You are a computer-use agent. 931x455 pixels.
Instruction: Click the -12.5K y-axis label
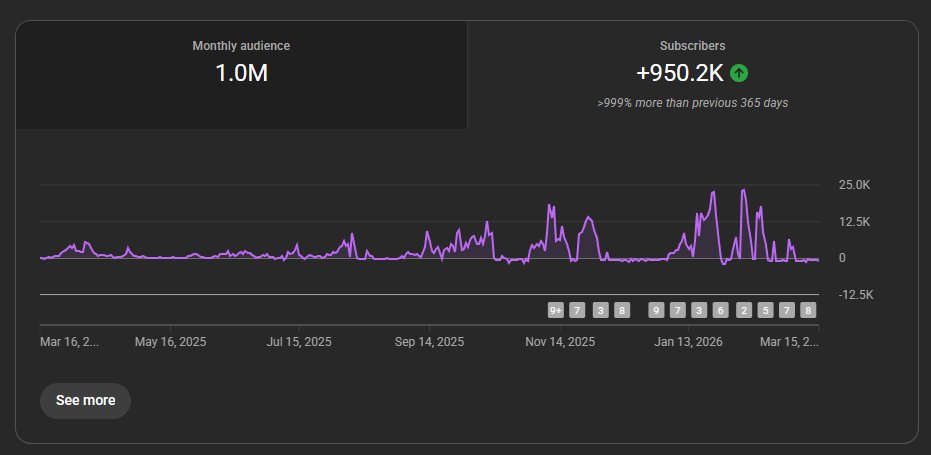click(x=856, y=295)
